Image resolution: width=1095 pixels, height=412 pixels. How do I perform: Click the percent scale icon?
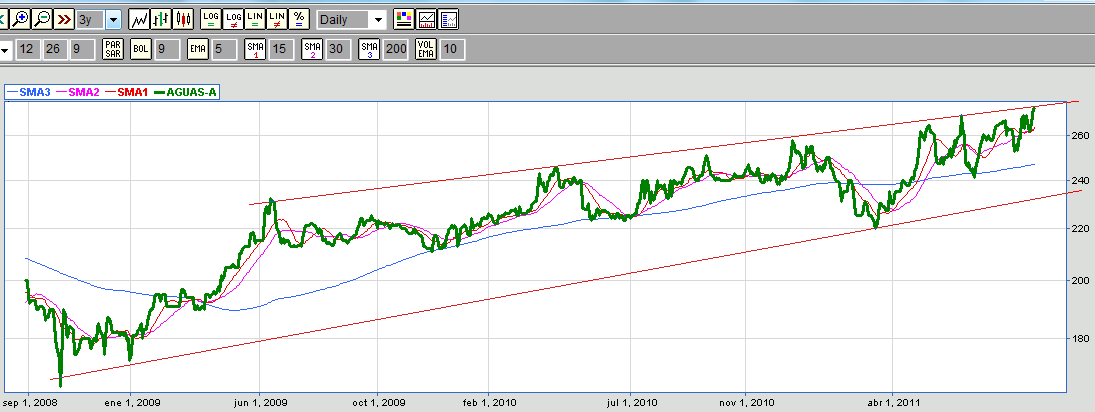pos(298,19)
